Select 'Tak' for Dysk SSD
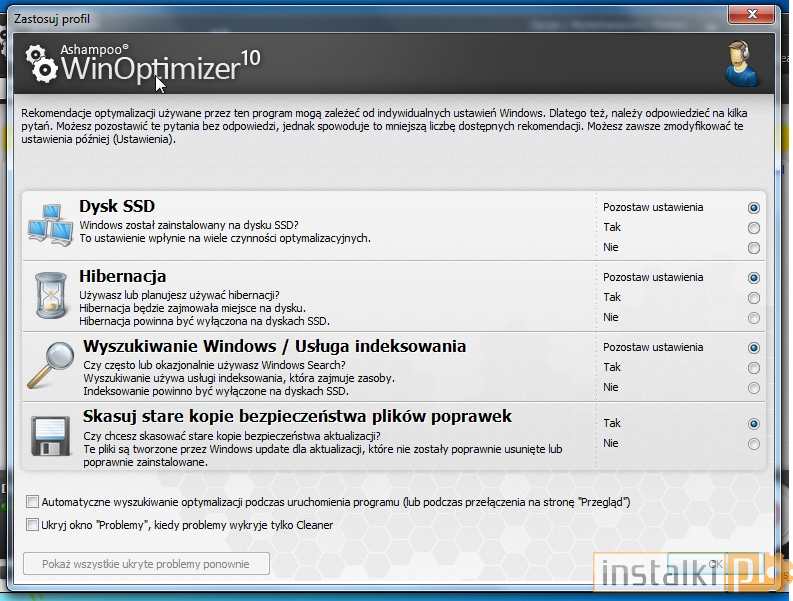This screenshot has height=601, width=793. (x=754, y=228)
